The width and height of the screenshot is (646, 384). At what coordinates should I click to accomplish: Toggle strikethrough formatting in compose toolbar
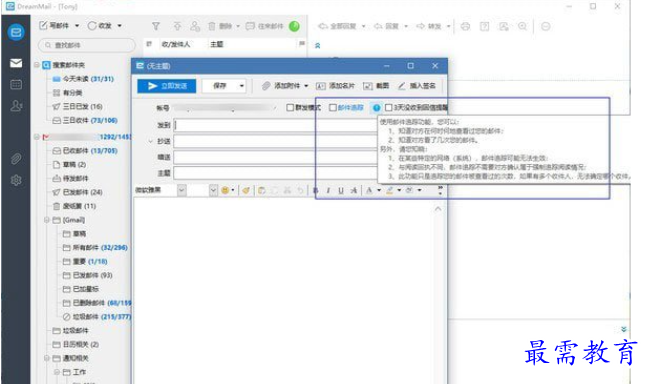point(353,190)
